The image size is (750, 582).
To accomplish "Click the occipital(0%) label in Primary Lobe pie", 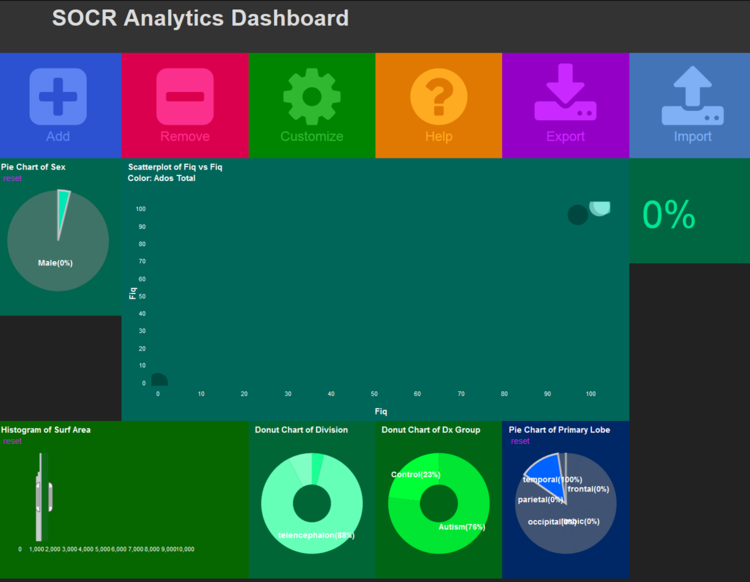I will 551,521.
